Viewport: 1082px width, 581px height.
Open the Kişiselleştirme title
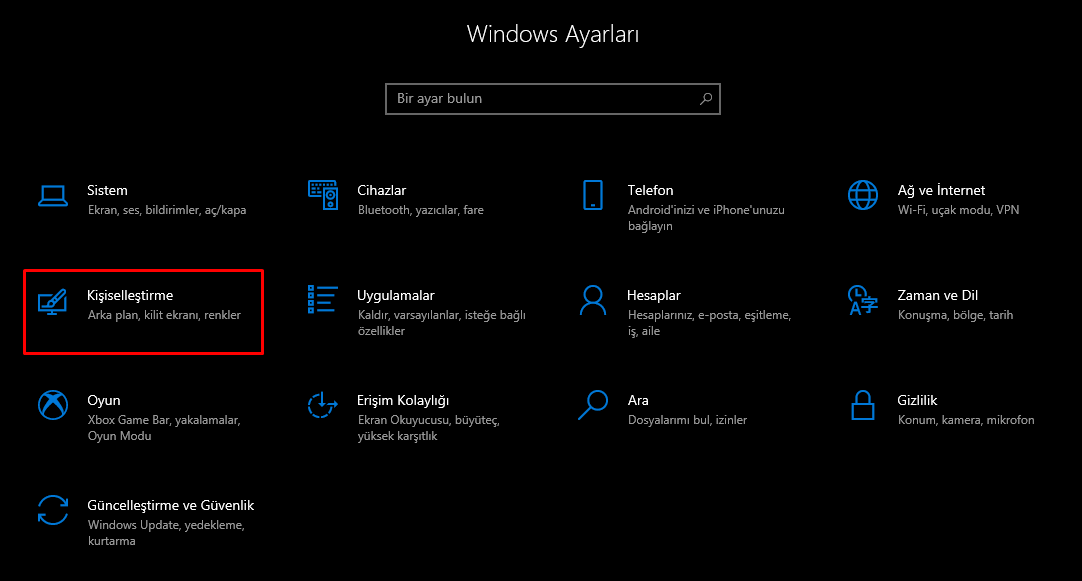pos(130,295)
